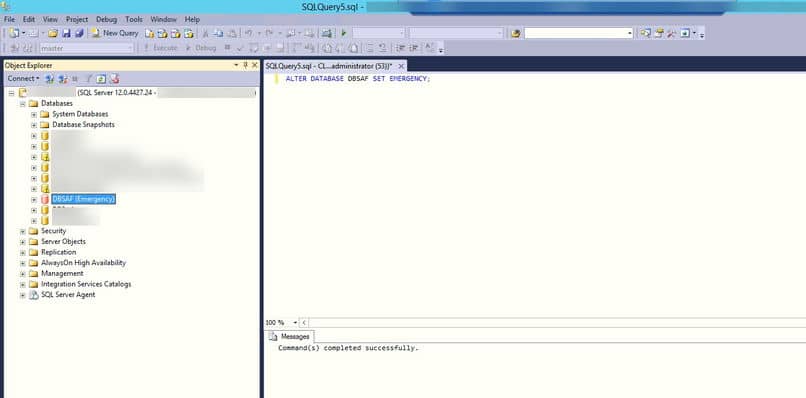Collapse the Databases folder
Viewport: 806px width, 398px height.
tap(23, 103)
